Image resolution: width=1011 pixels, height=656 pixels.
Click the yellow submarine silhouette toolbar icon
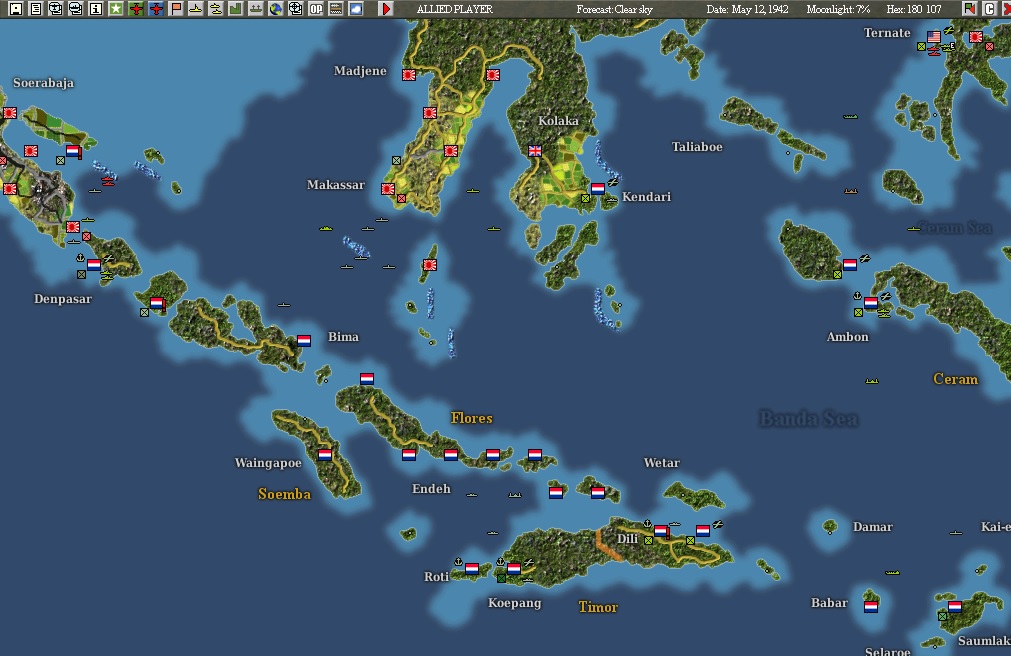pos(195,8)
